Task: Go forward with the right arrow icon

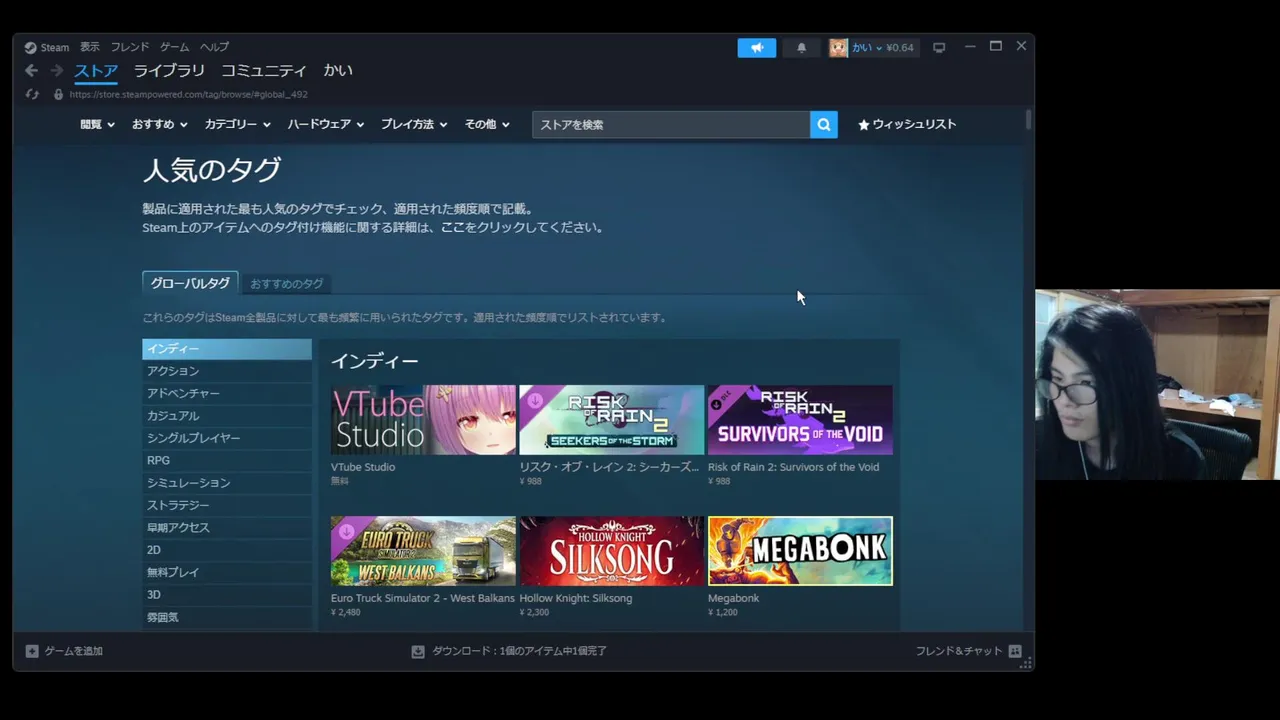Action: click(57, 70)
